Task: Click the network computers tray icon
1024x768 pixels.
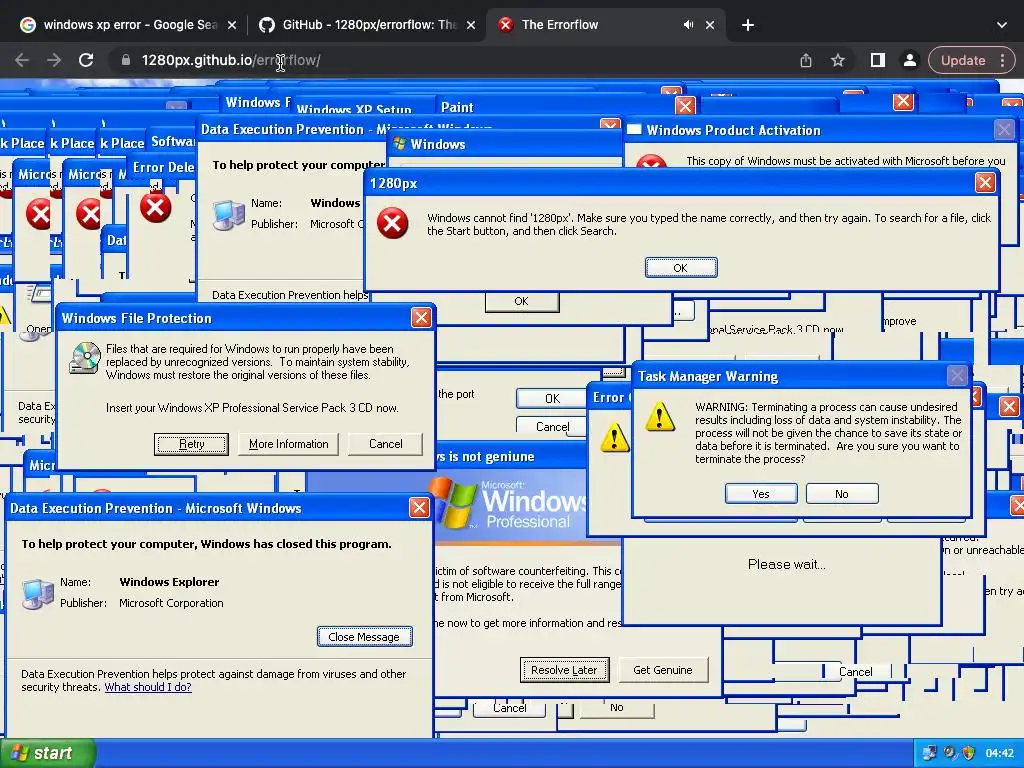Action: pos(929,753)
